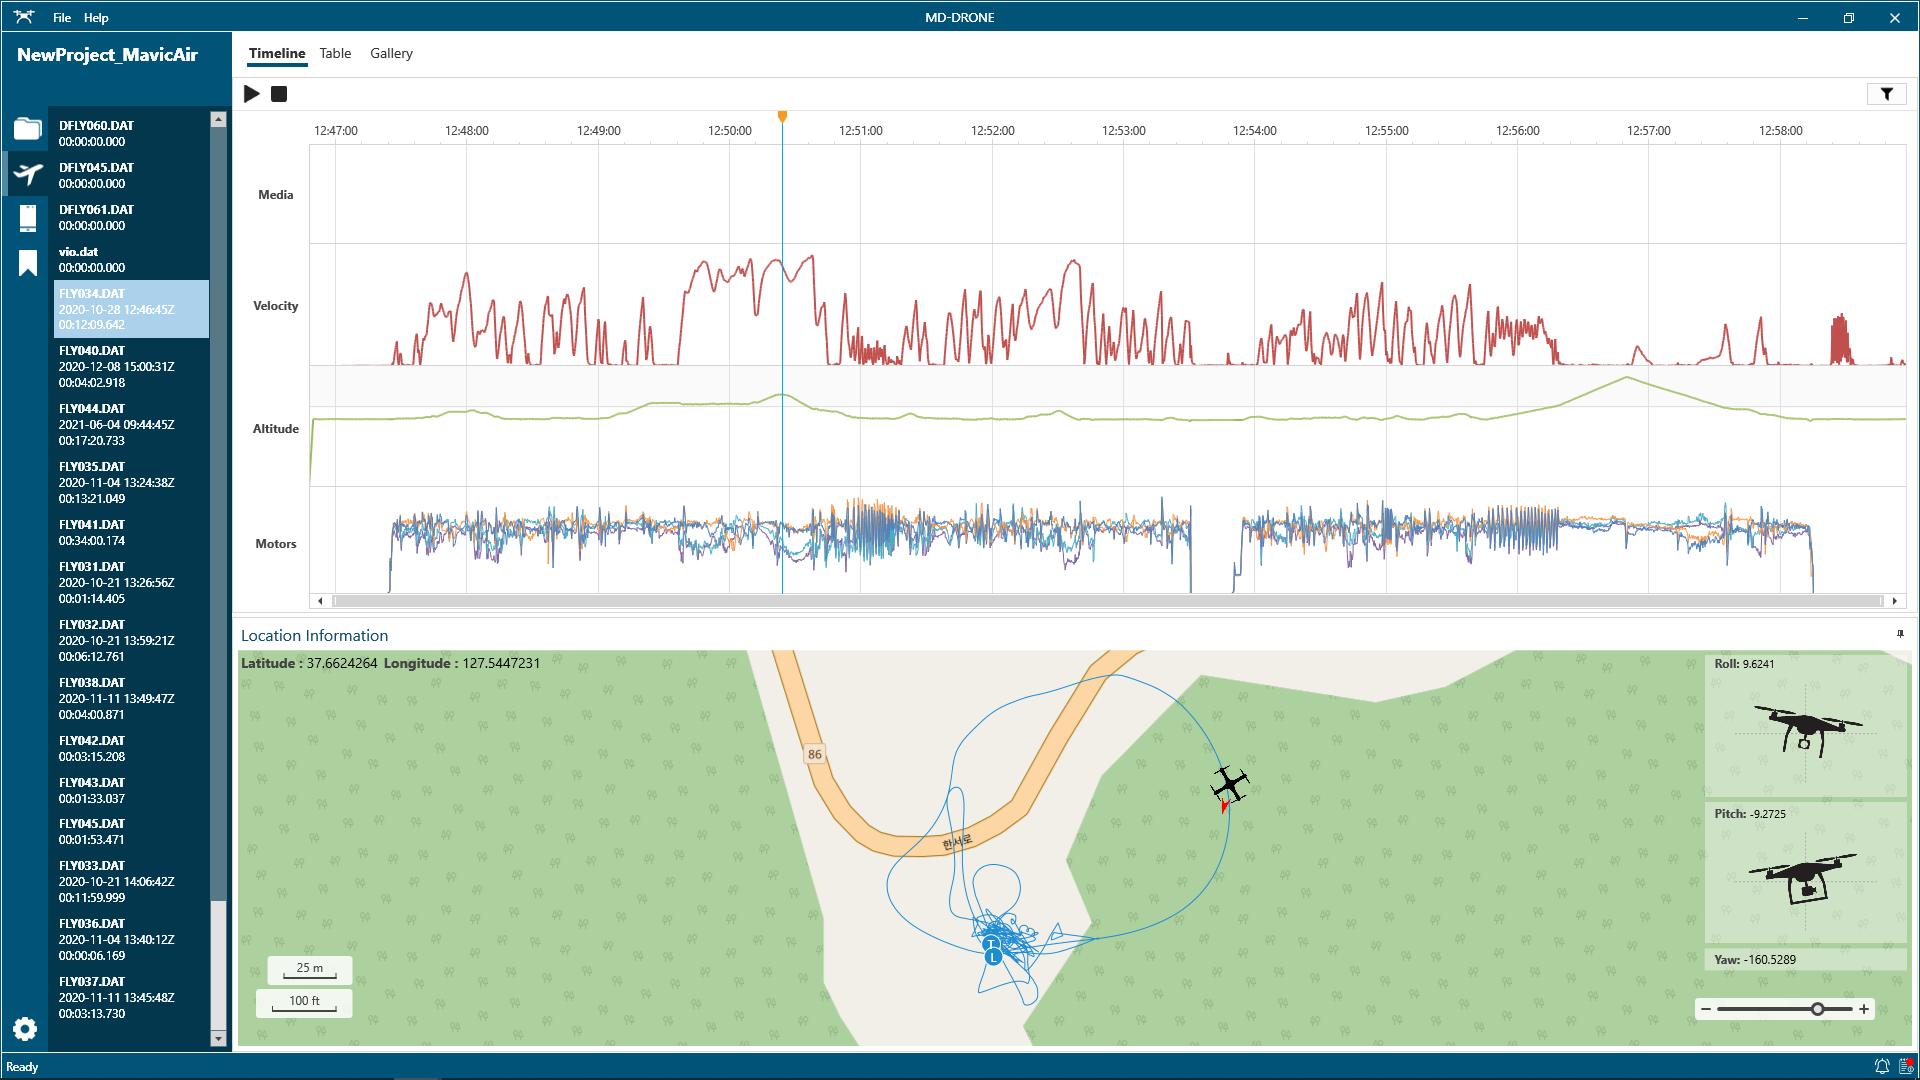Select FLY035.DAT flight log
The image size is (1920, 1080).
click(131, 482)
